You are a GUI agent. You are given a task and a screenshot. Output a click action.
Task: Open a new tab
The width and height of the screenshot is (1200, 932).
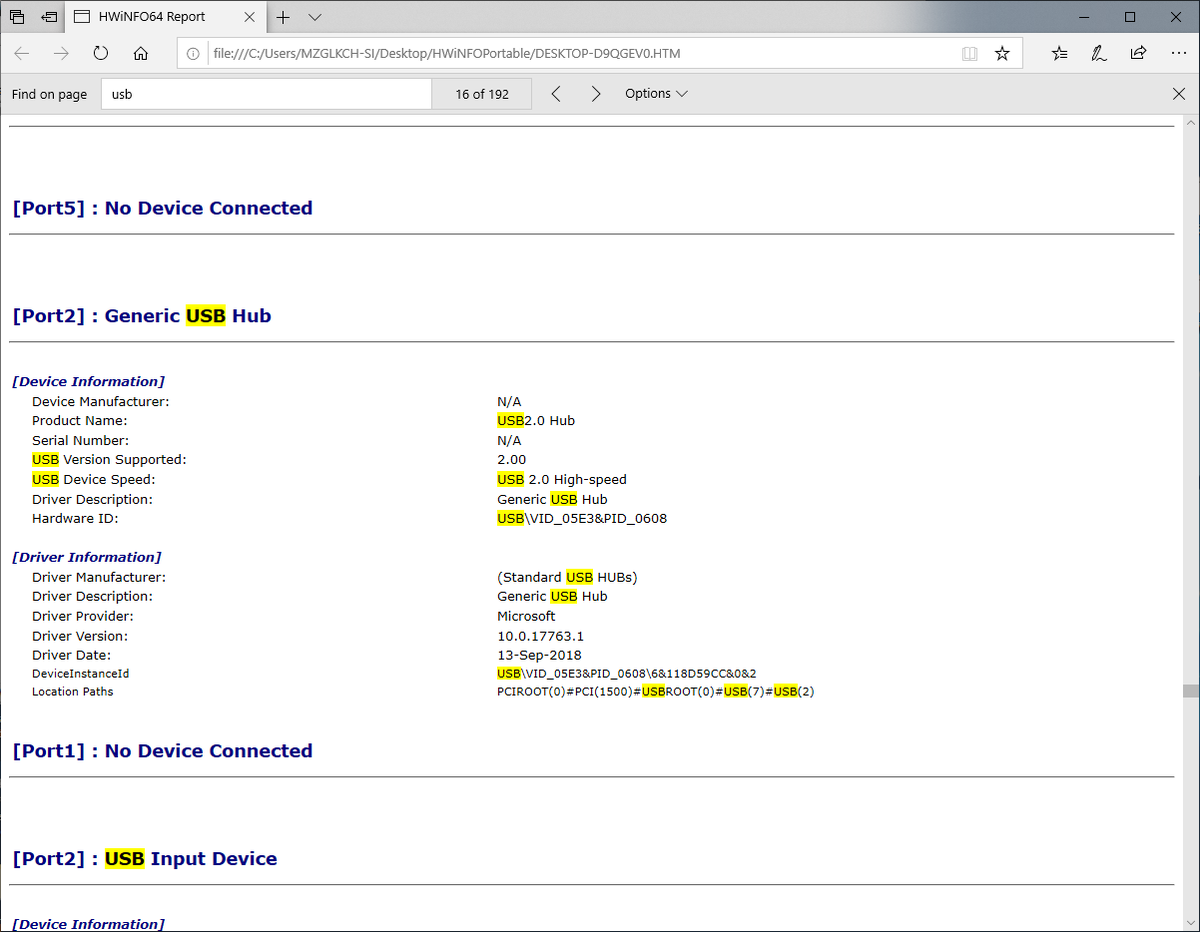point(283,17)
